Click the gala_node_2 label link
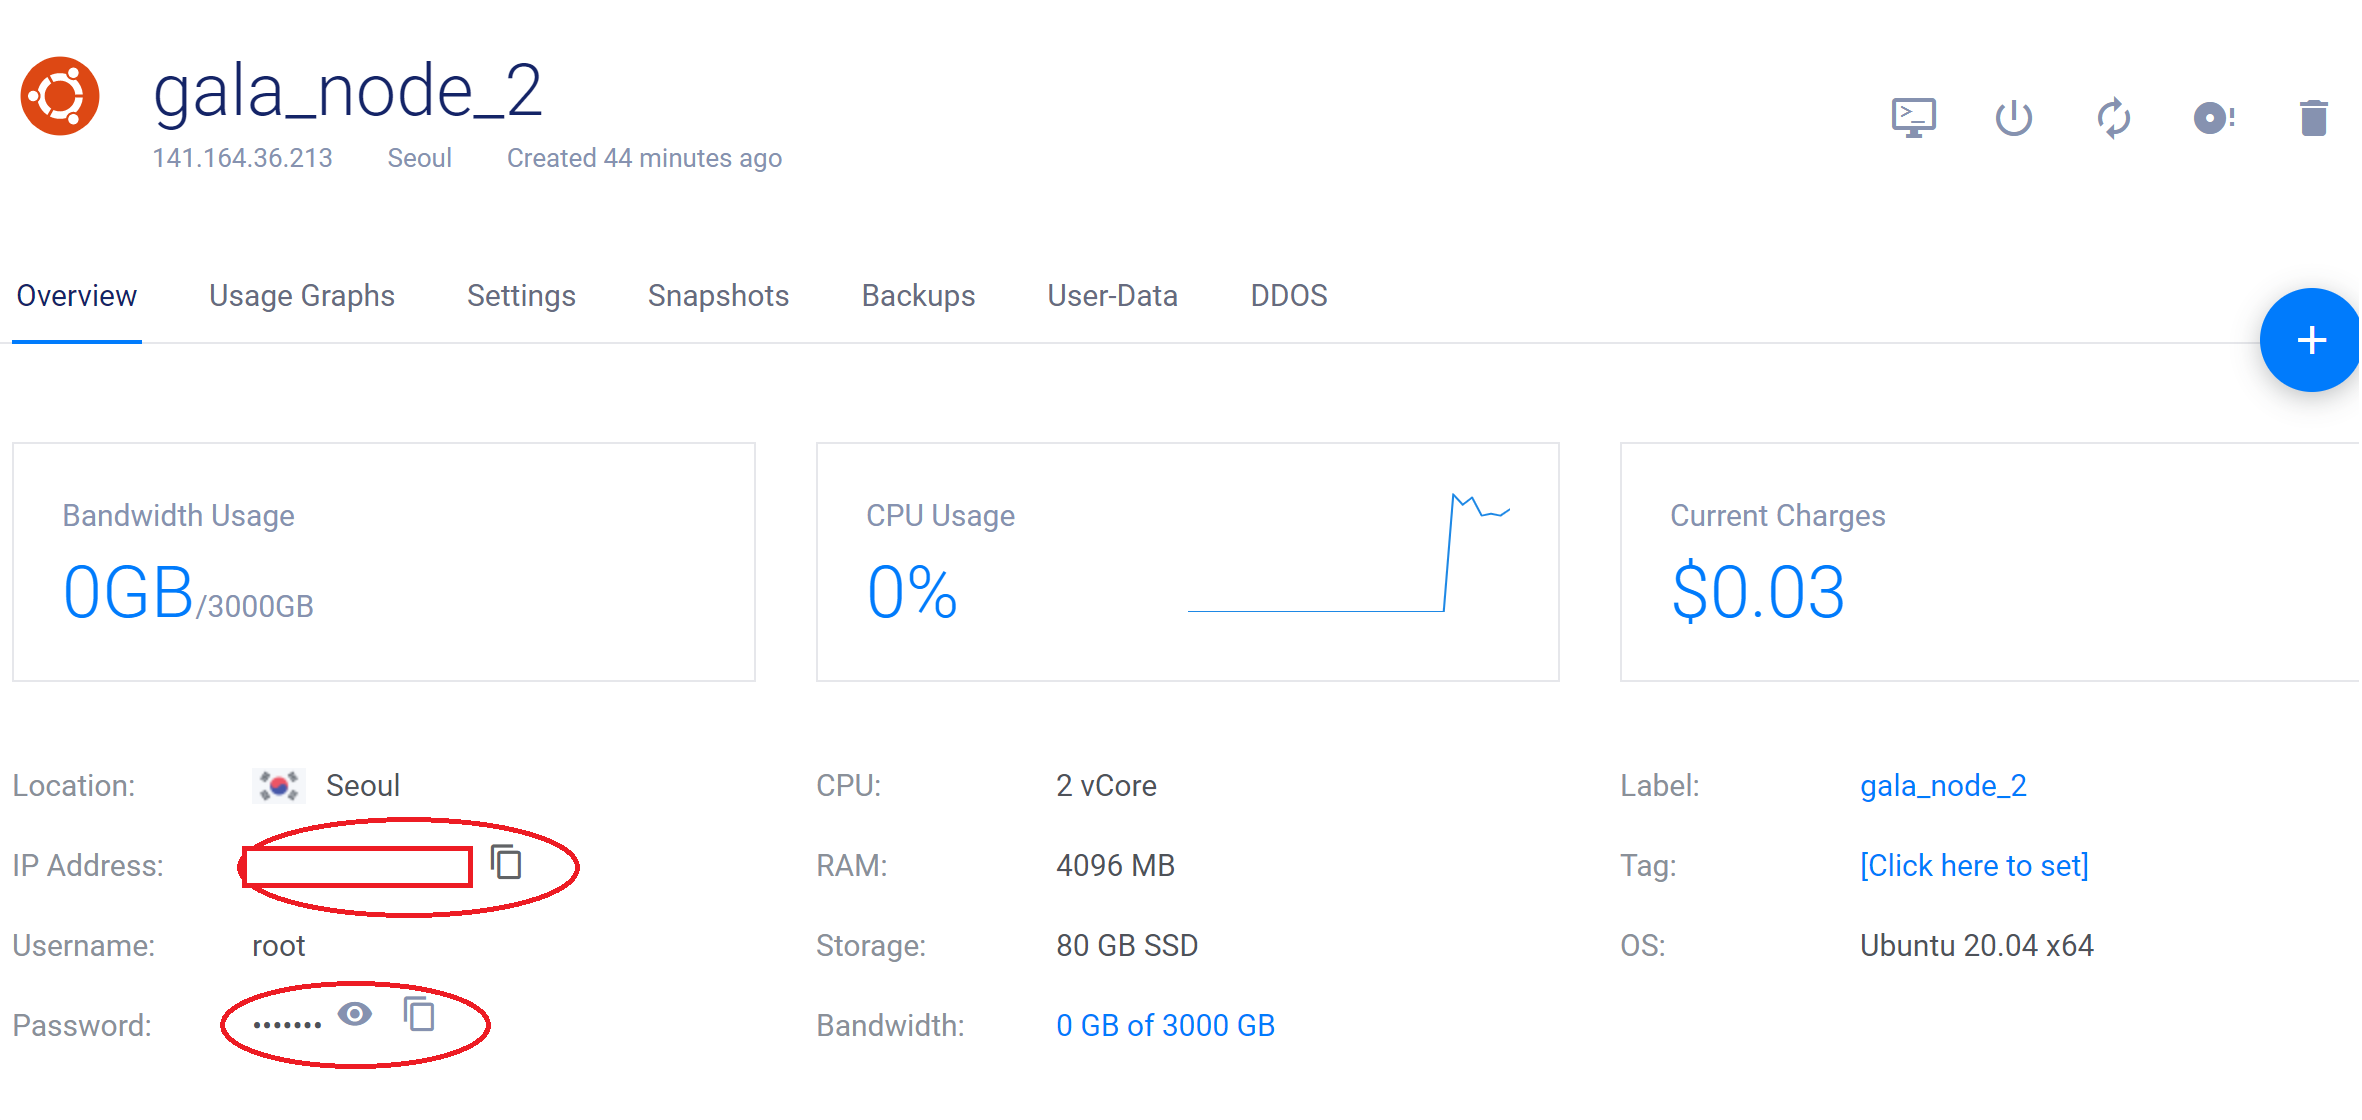Image resolution: width=2362 pixels, height=1120 pixels. pos(1942,786)
